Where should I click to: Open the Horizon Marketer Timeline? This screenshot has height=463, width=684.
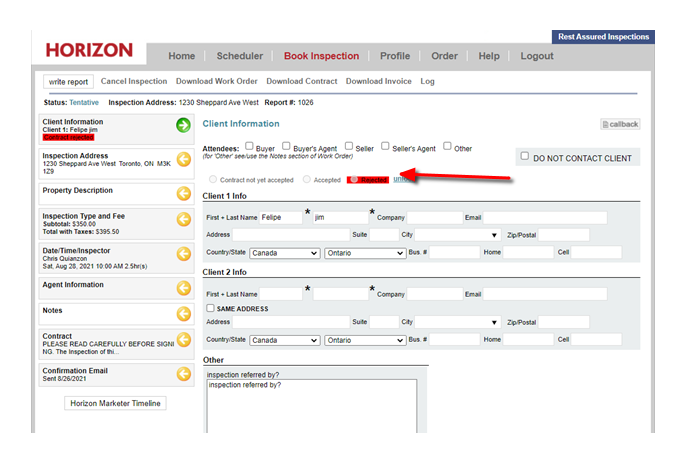click(x=115, y=403)
